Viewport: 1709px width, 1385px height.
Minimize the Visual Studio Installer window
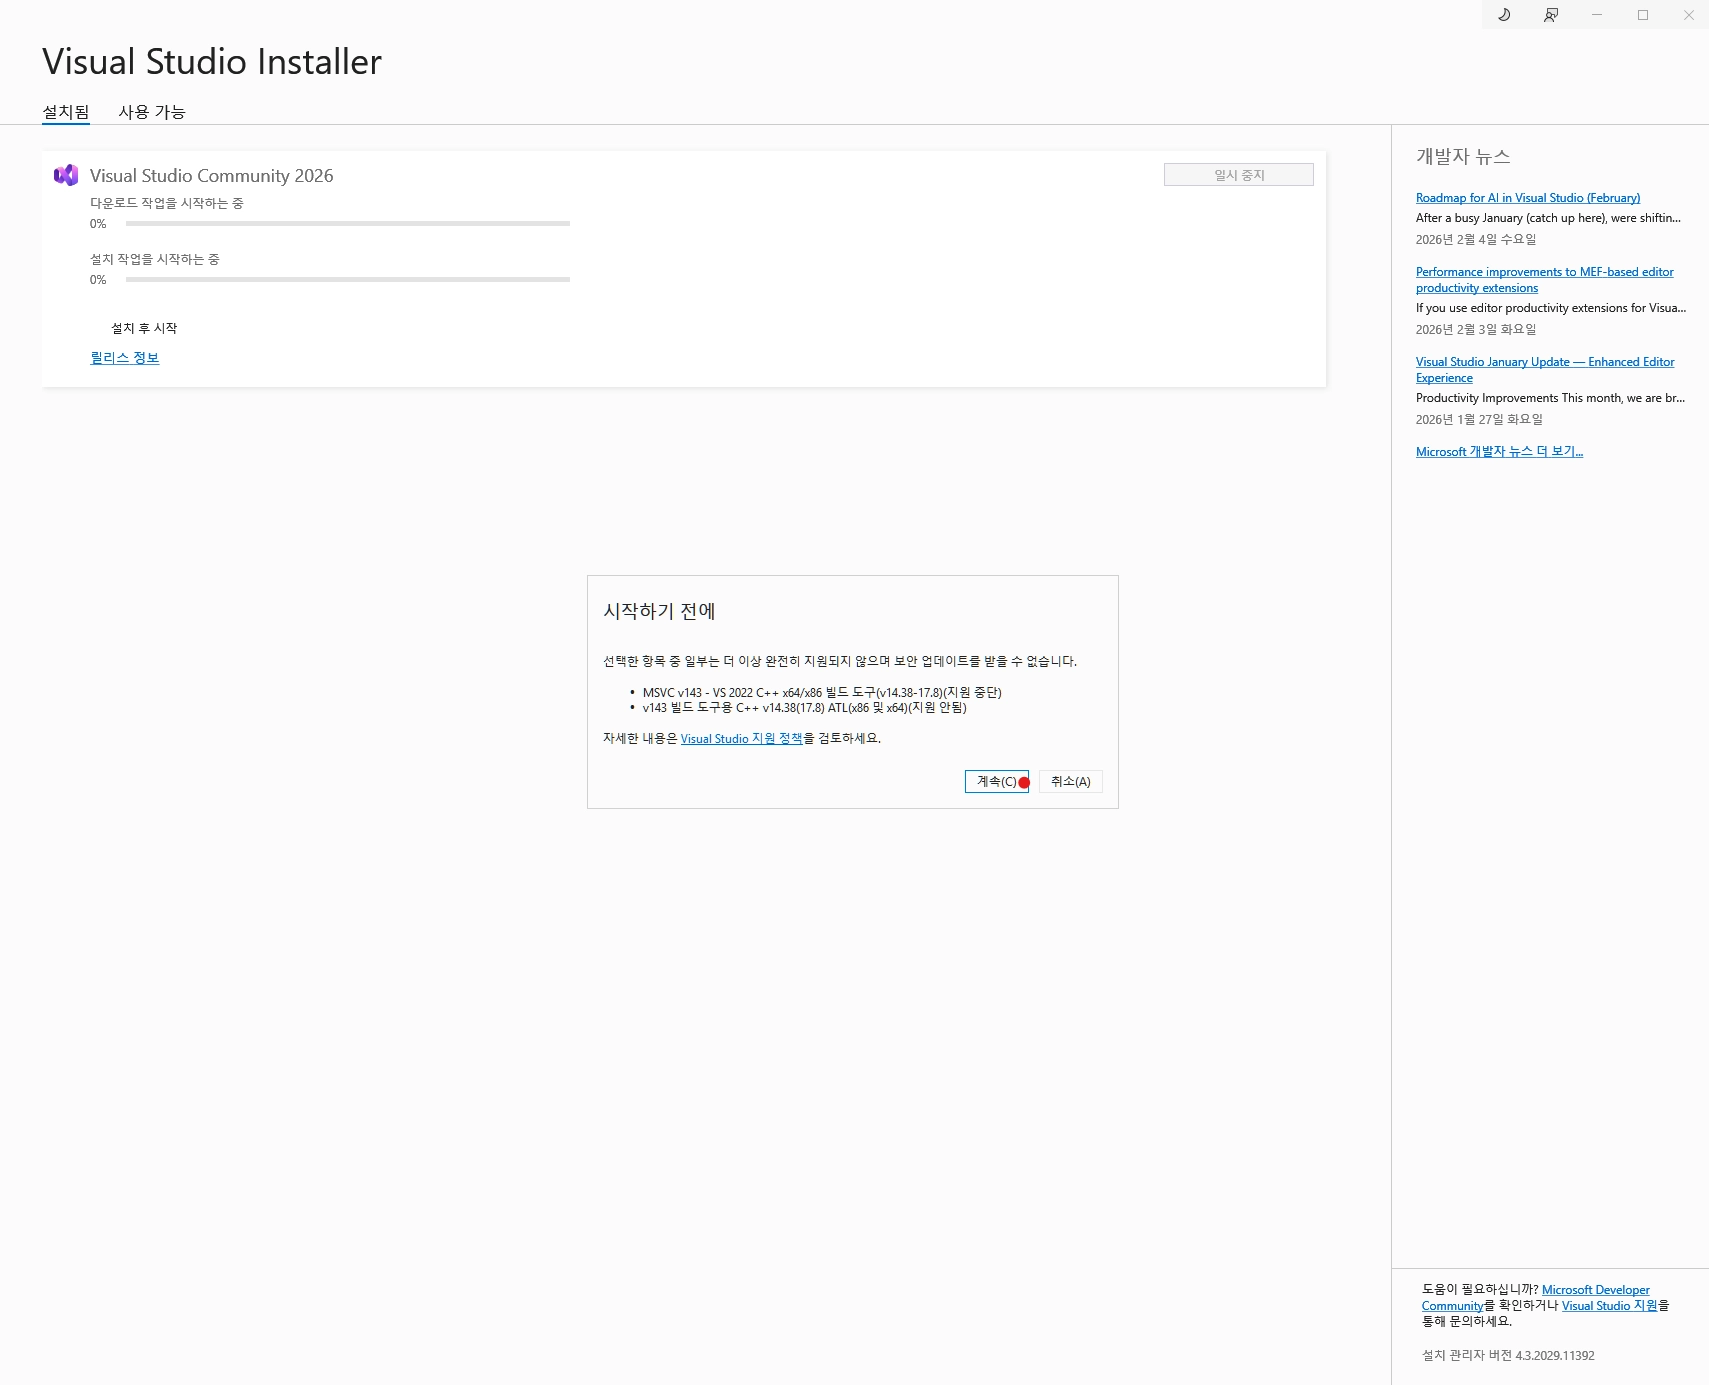[1597, 15]
